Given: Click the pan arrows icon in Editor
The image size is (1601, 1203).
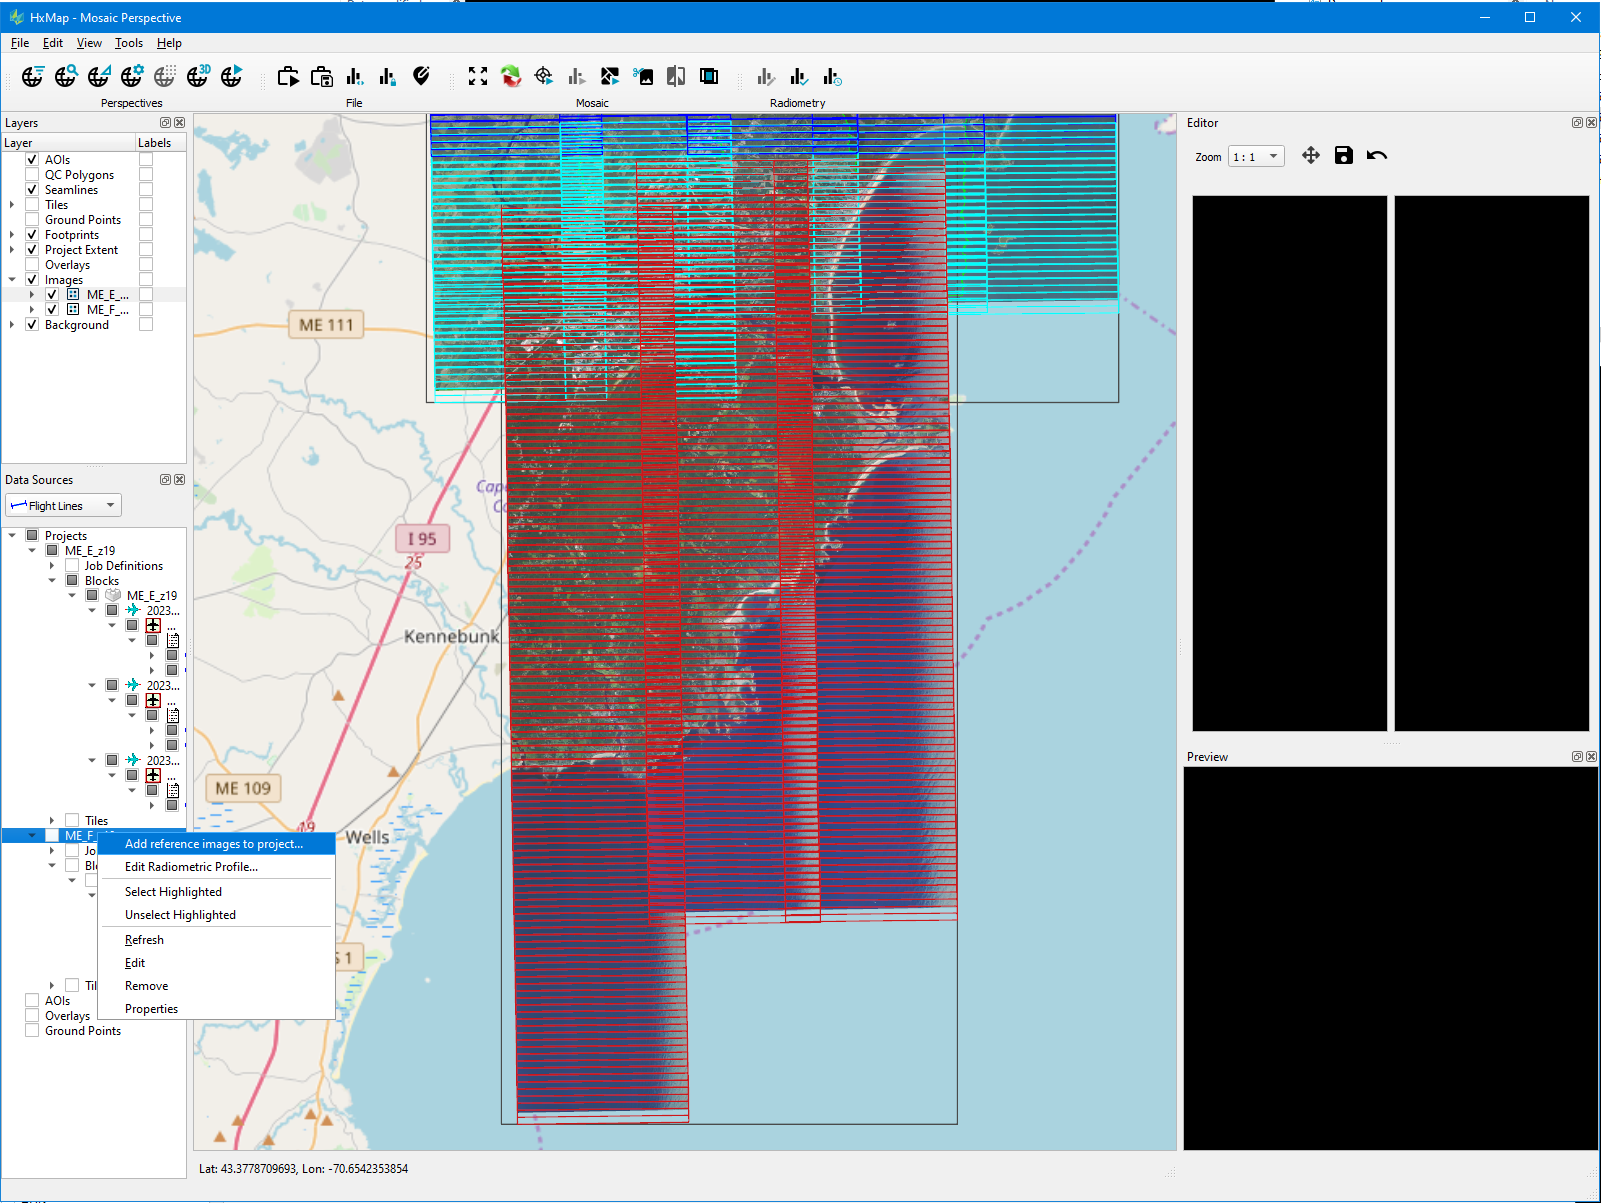Looking at the screenshot, I should (x=1311, y=156).
